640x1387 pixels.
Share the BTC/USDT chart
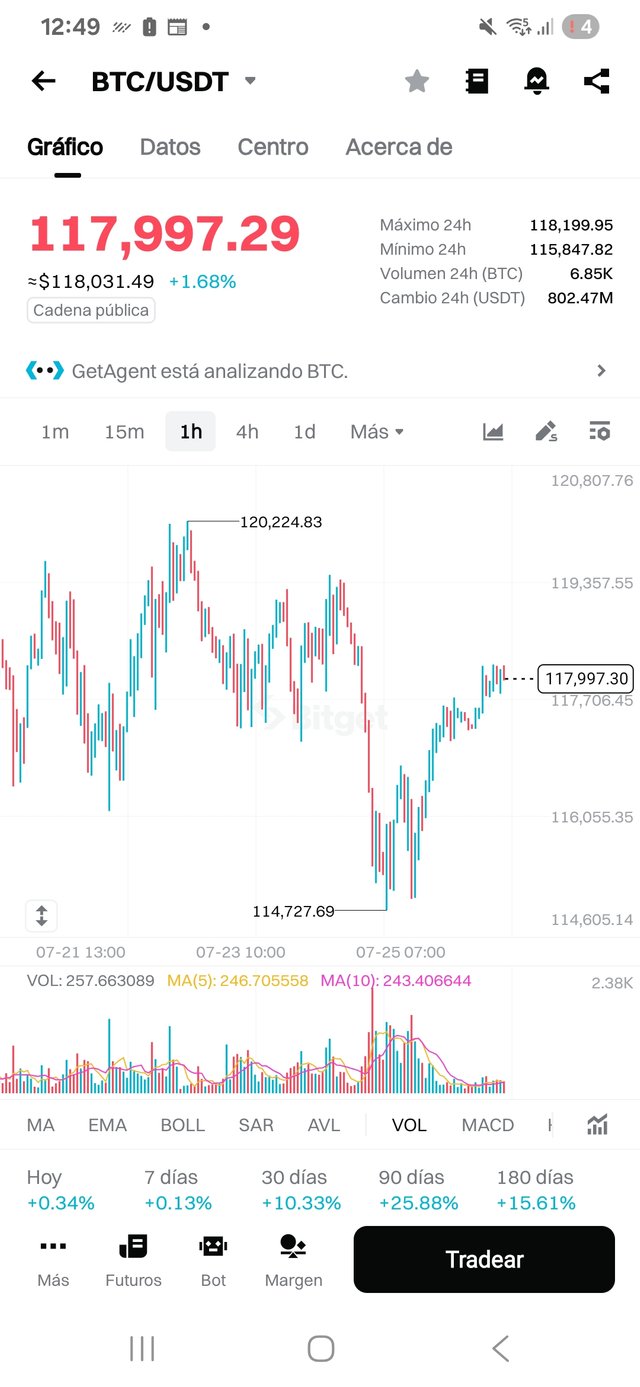(x=597, y=81)
